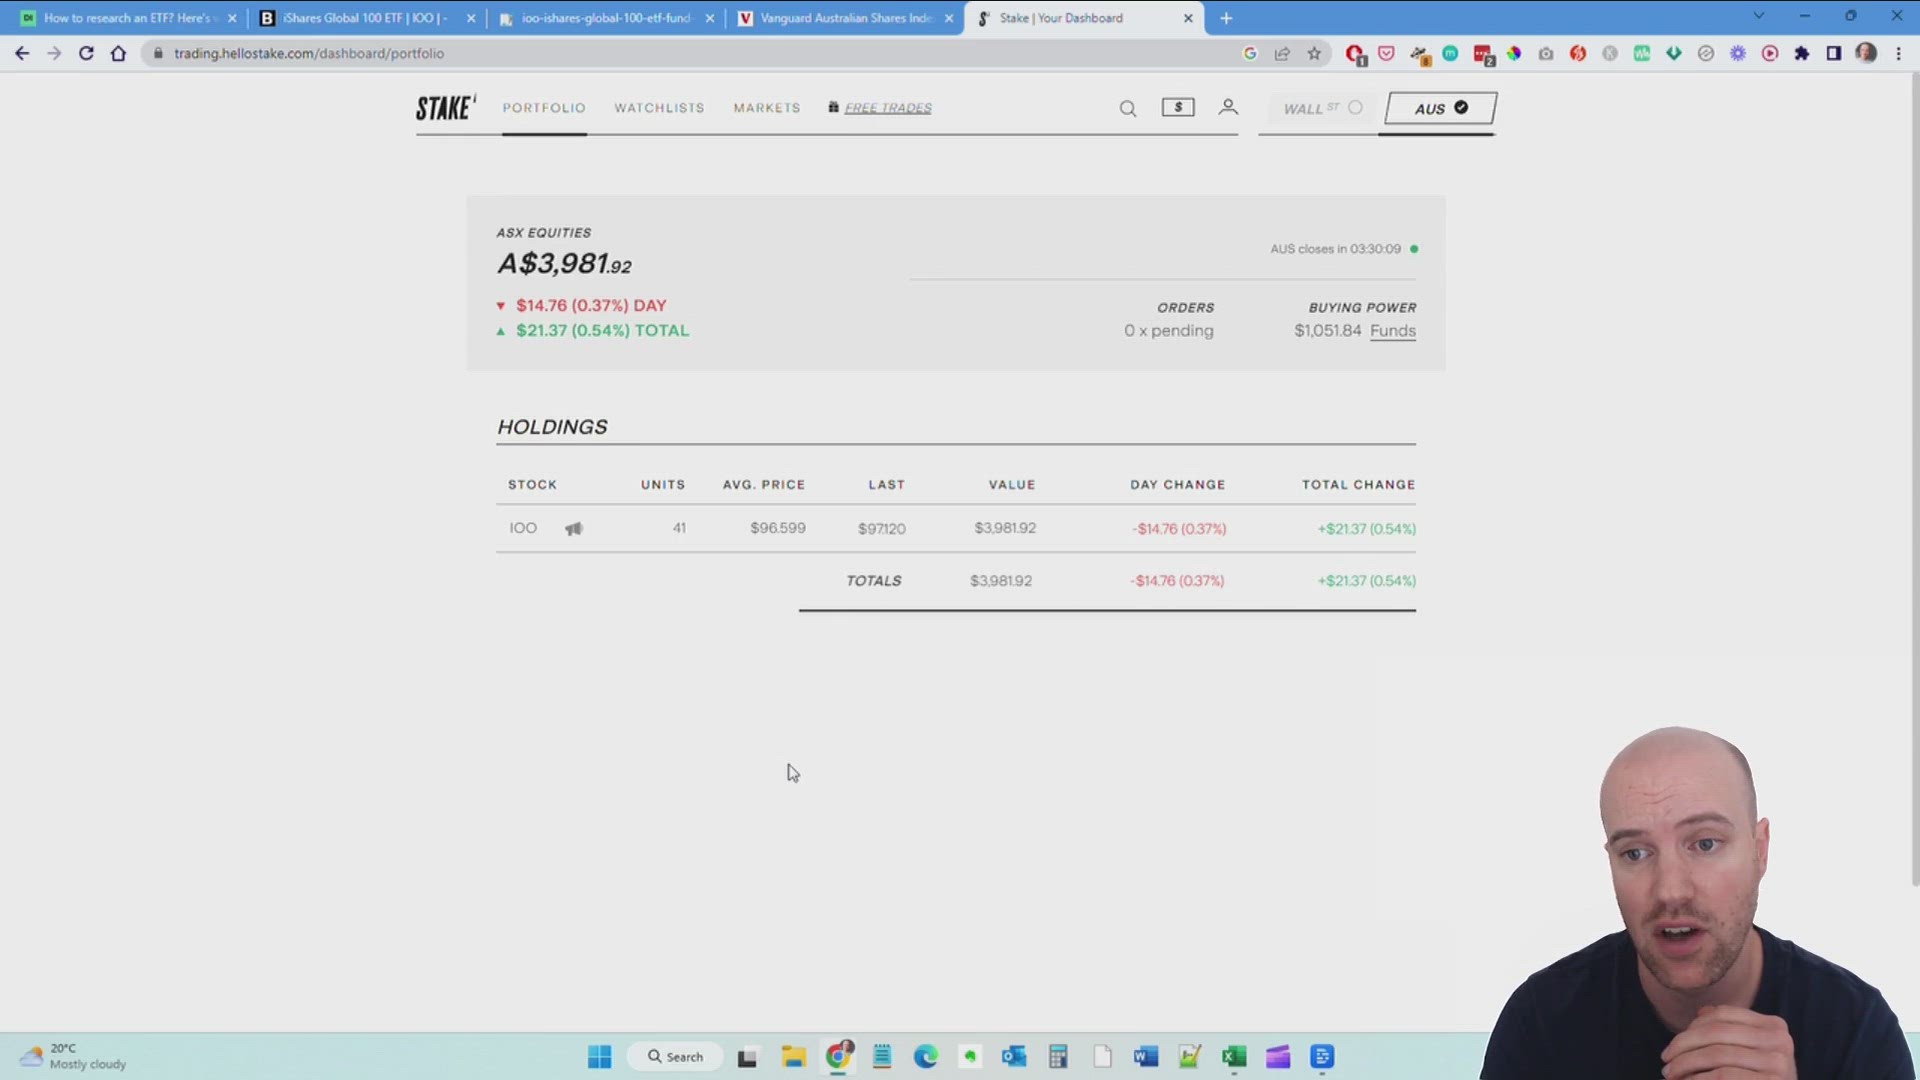Open Outlook from the taskbar
Screen dimensions: 1920x1080
coord(1014,1057)
